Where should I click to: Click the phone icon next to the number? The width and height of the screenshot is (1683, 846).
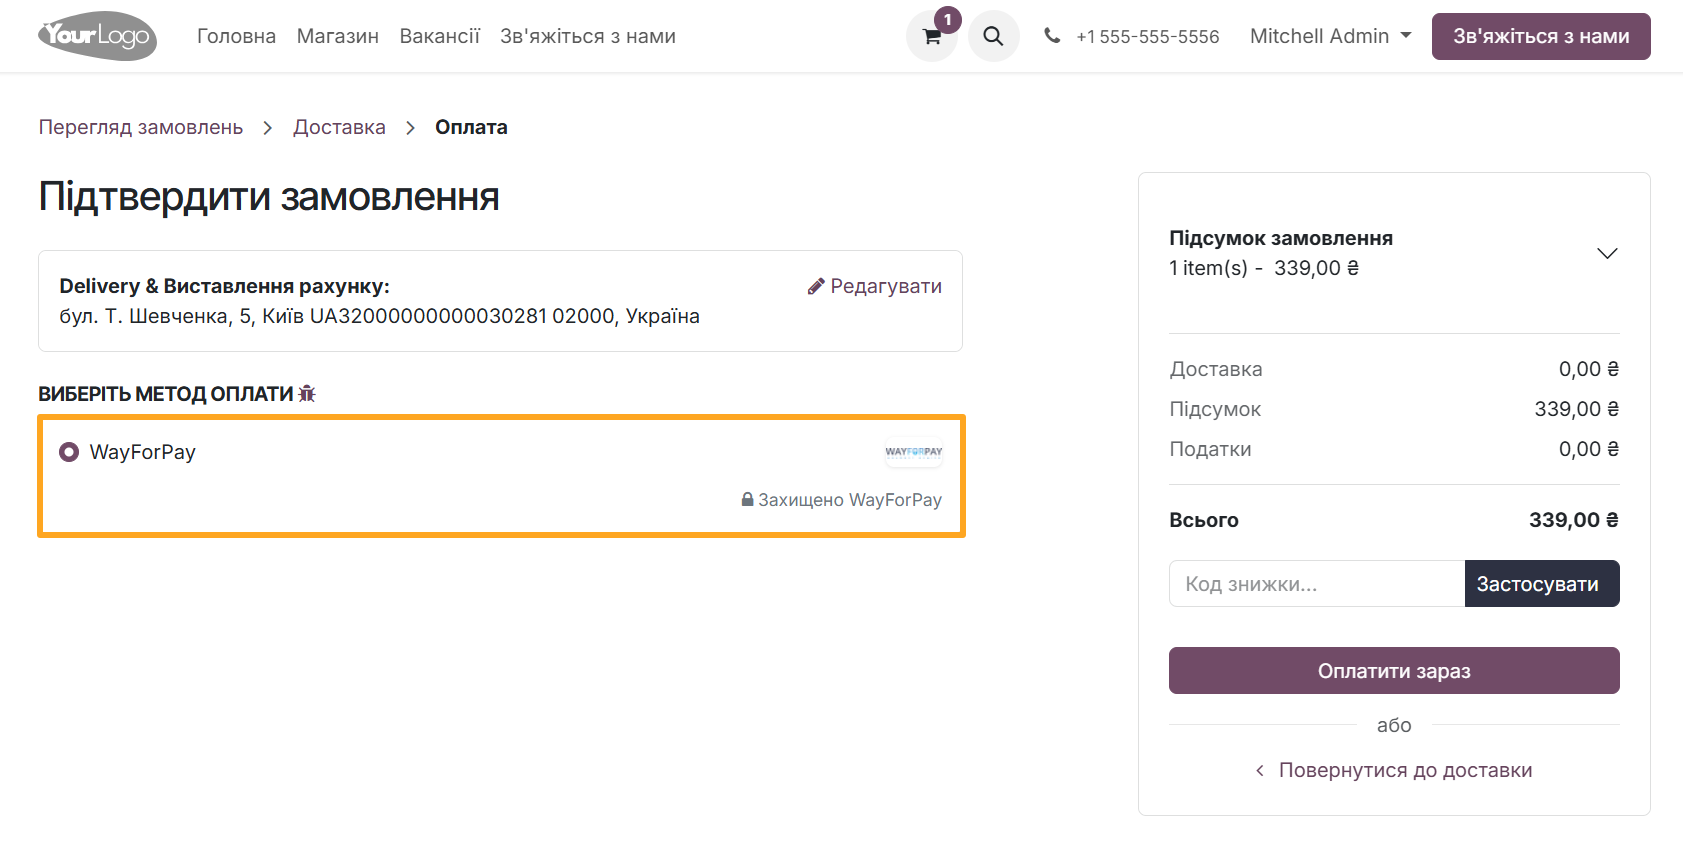(x=1051, y=35)
